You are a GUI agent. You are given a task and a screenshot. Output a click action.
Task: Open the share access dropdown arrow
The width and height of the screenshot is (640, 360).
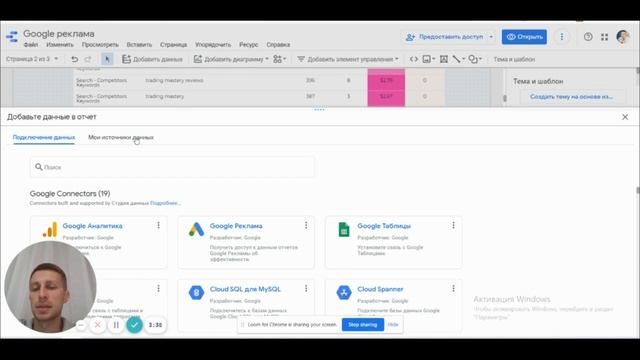click(491, 37)
